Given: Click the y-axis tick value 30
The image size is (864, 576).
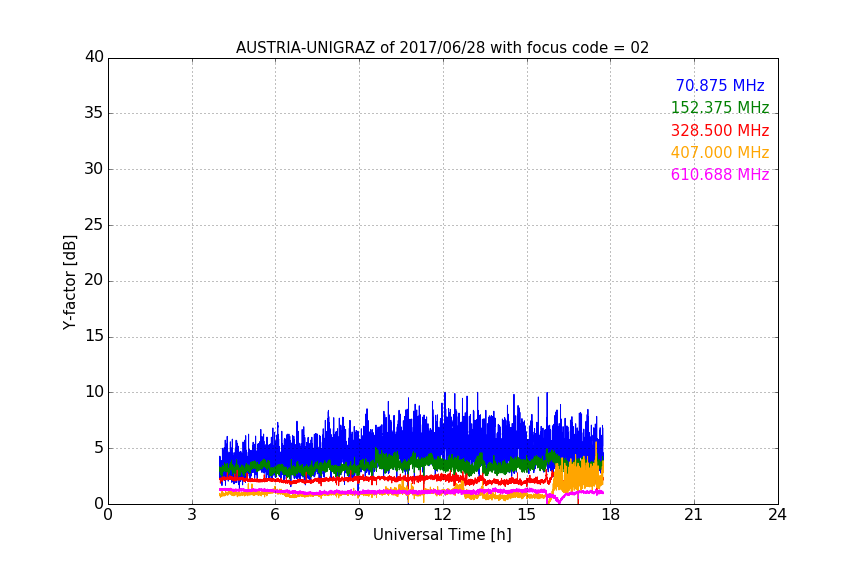Looking at the screenshot, I should pos(94,169).
